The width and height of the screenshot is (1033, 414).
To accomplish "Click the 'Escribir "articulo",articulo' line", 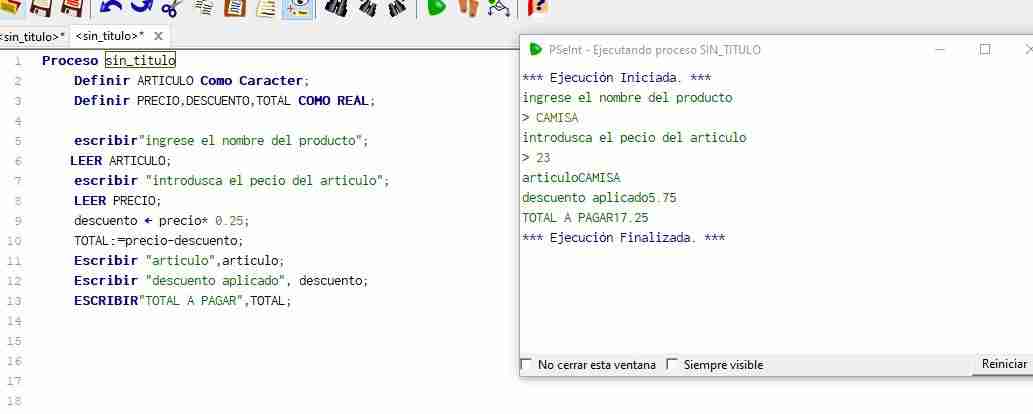I will 180,260.
